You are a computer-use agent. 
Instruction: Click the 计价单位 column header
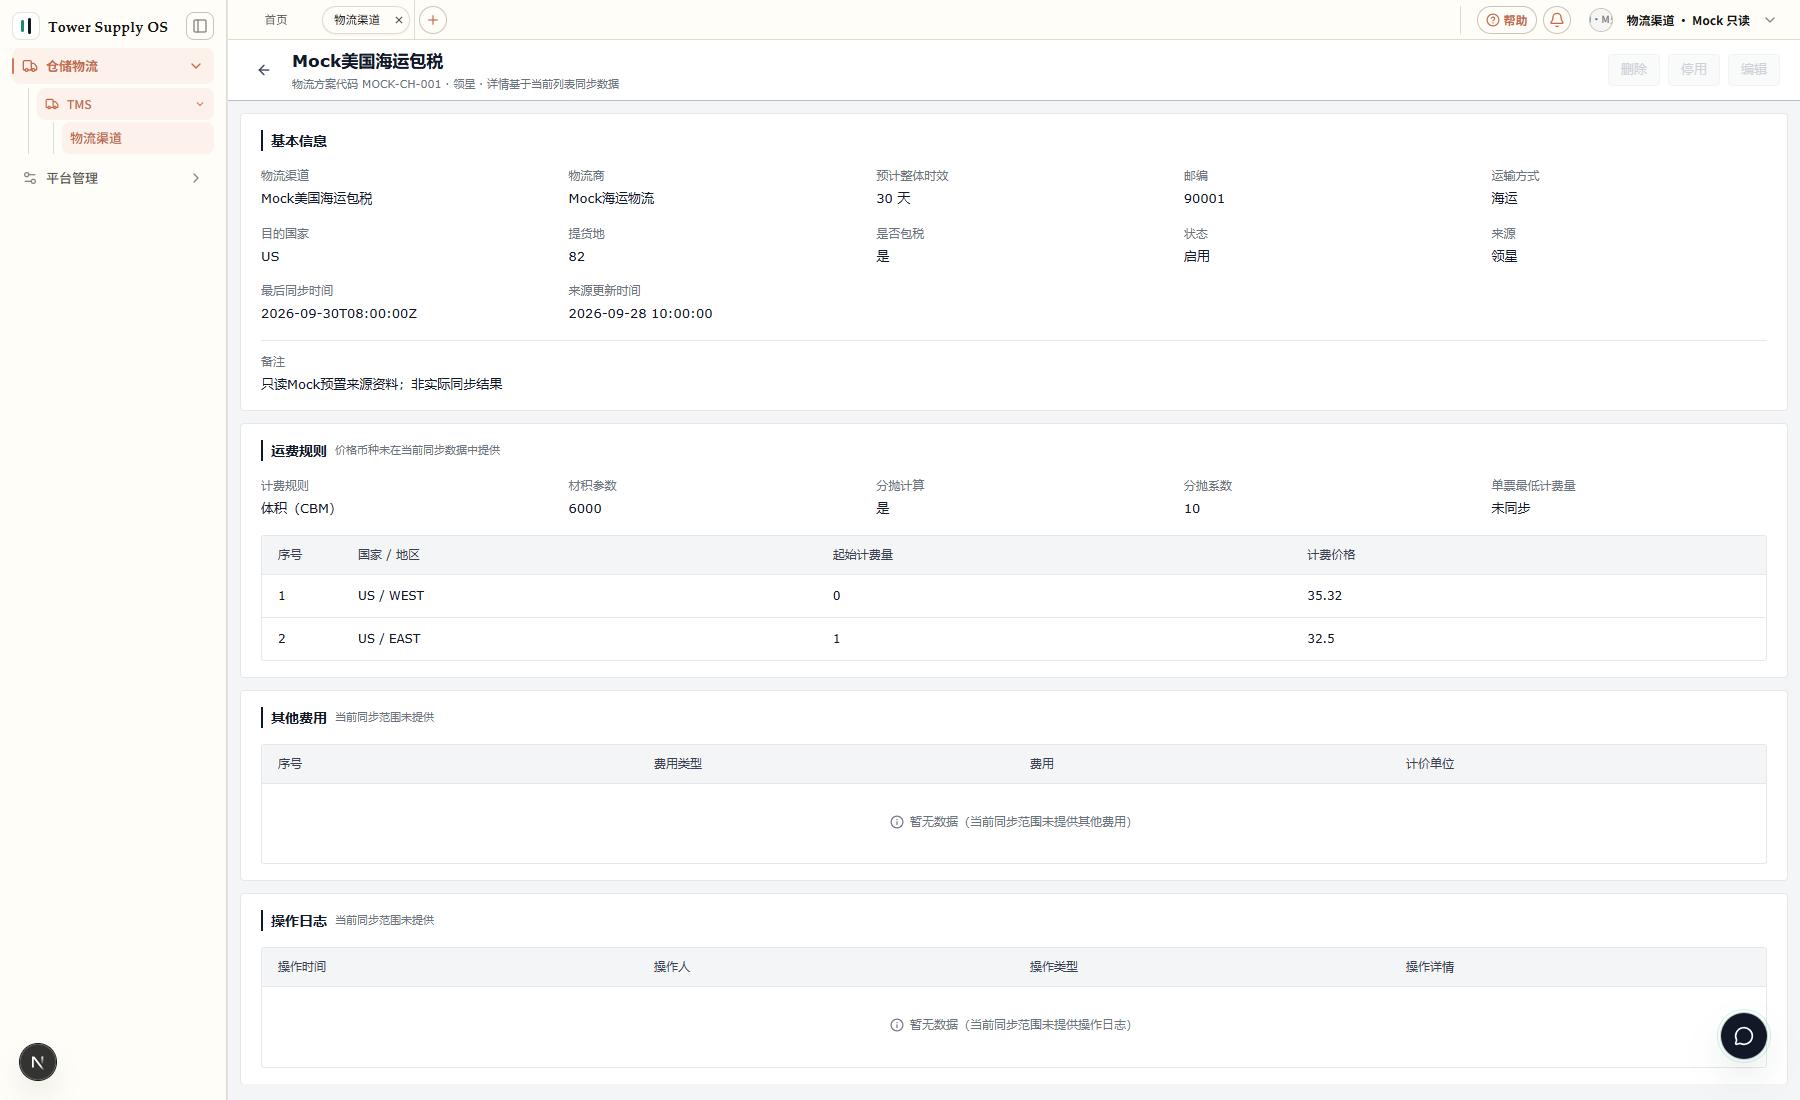pyautogui.click(x=1430, y=764)
